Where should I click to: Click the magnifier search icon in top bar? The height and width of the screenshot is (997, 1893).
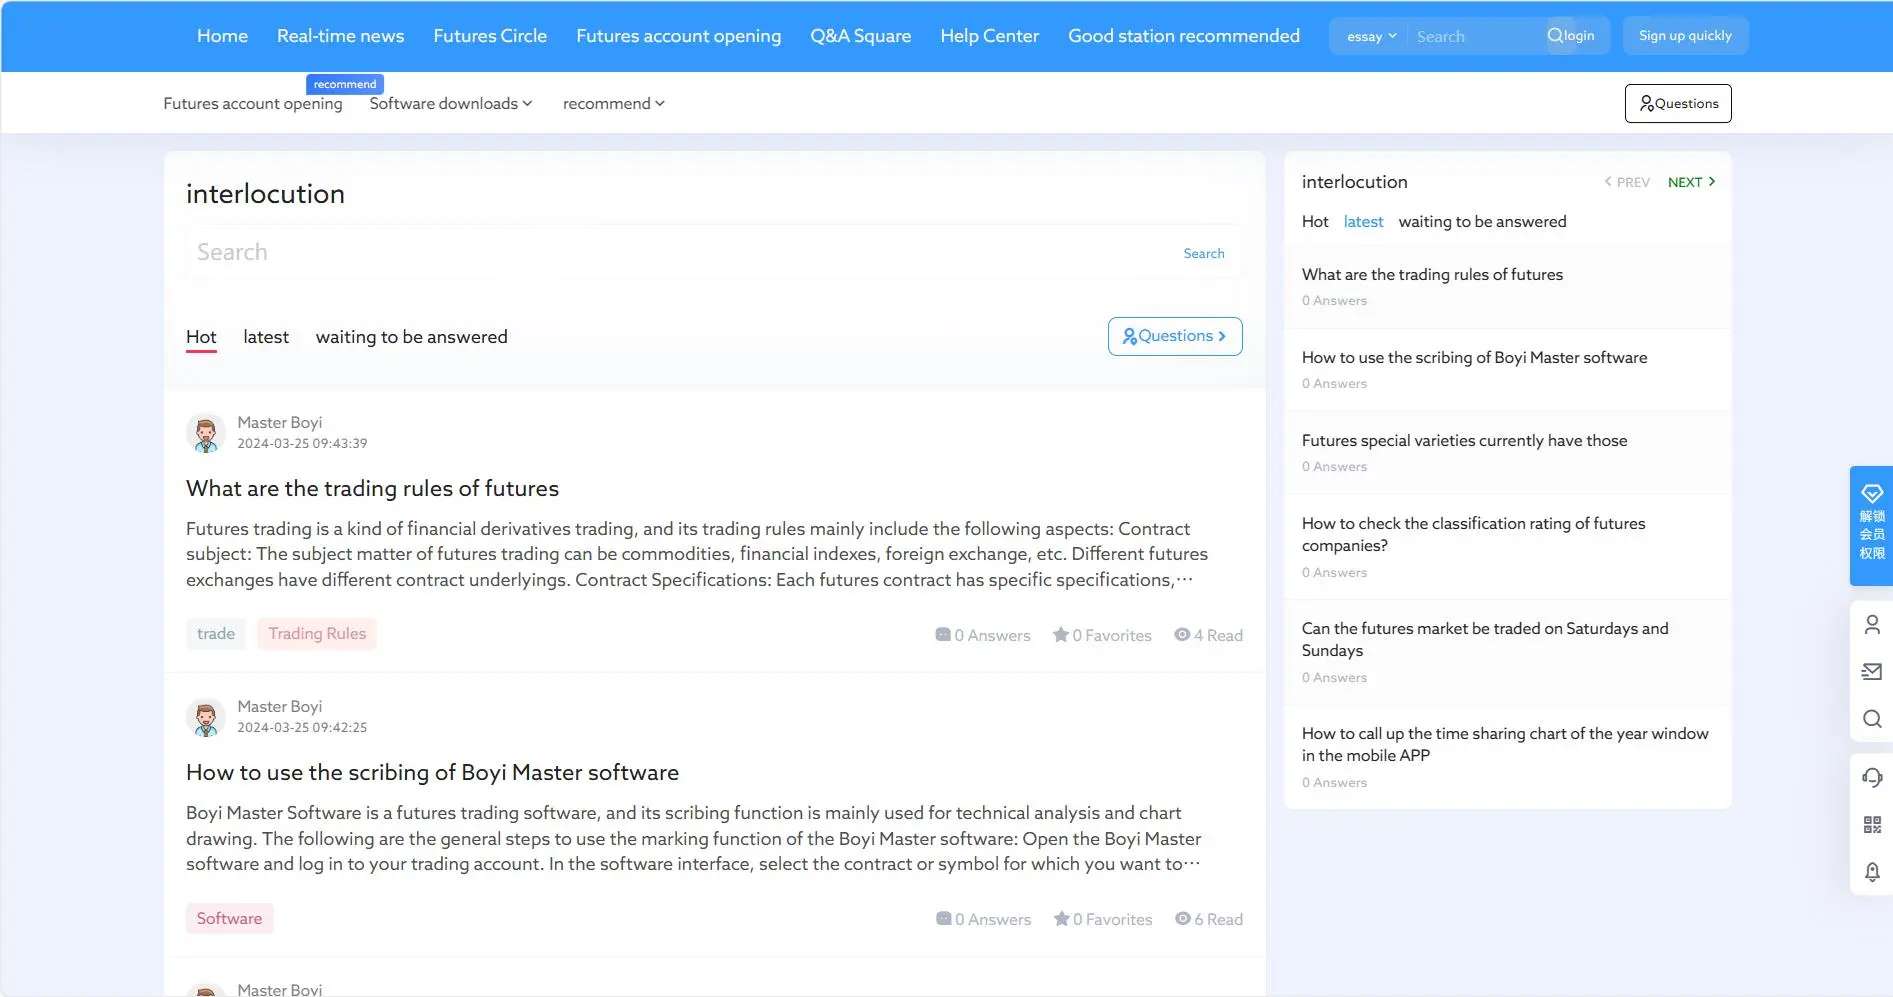tap(1554, 36)
